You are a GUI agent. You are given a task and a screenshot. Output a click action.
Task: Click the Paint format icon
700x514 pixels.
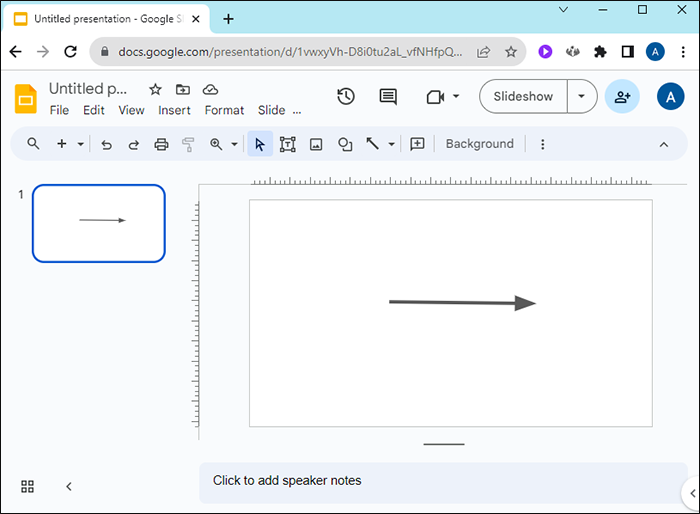pos(188,144)
